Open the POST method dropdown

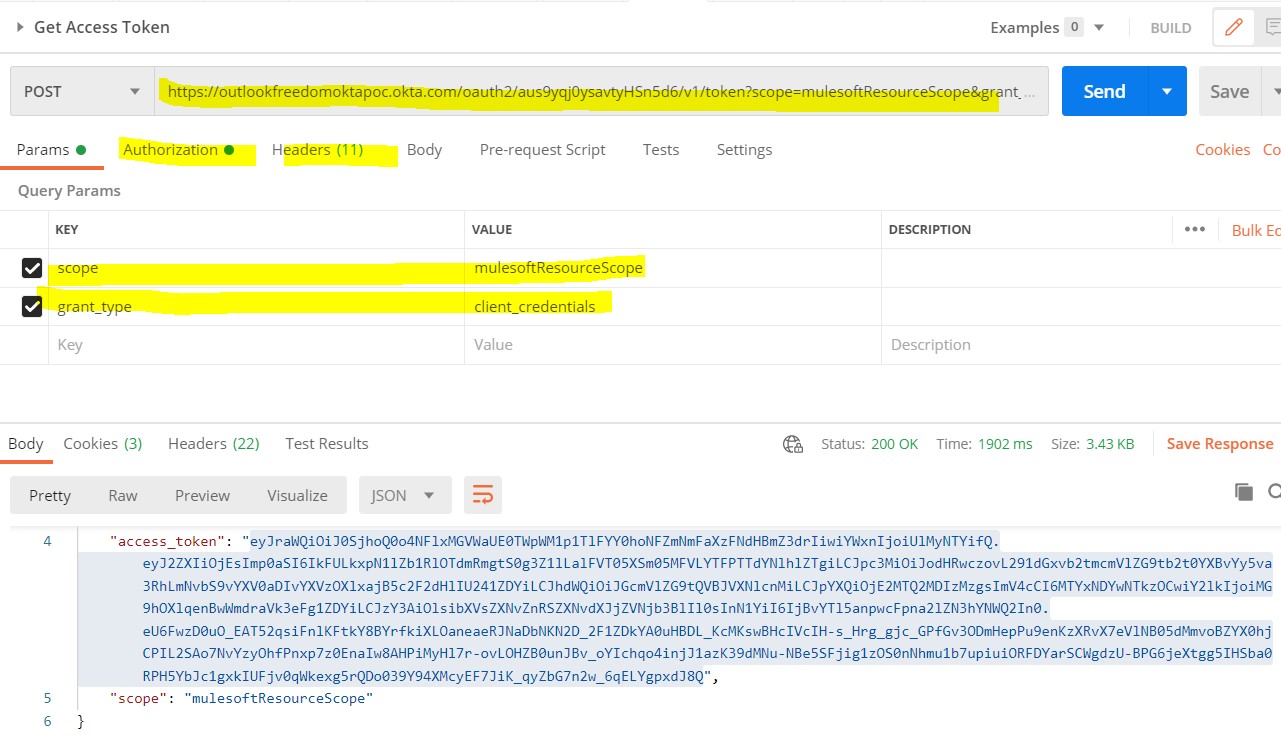point(82,91)
